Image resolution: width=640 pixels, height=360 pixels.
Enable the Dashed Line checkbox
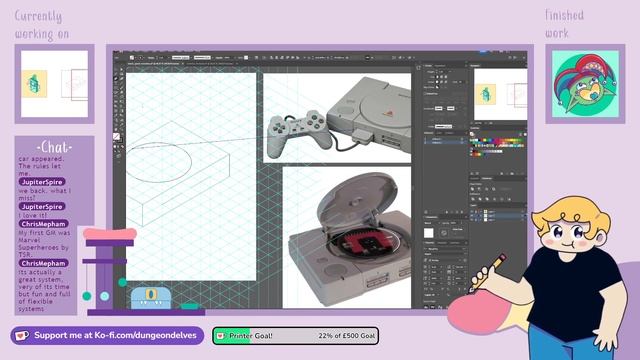pos(424,93)
